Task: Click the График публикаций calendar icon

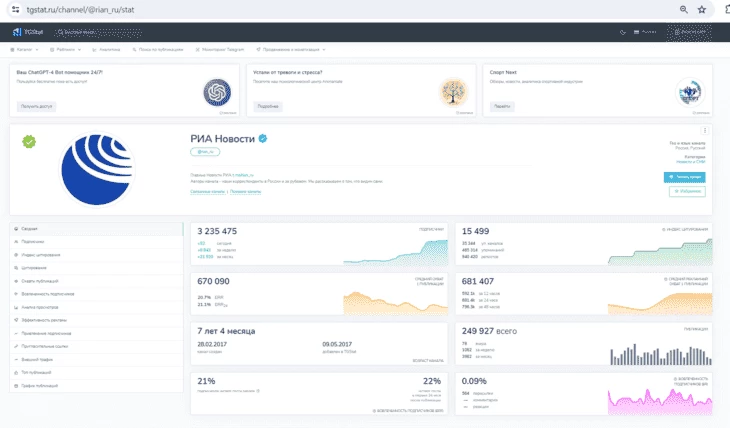Action: 16,386
